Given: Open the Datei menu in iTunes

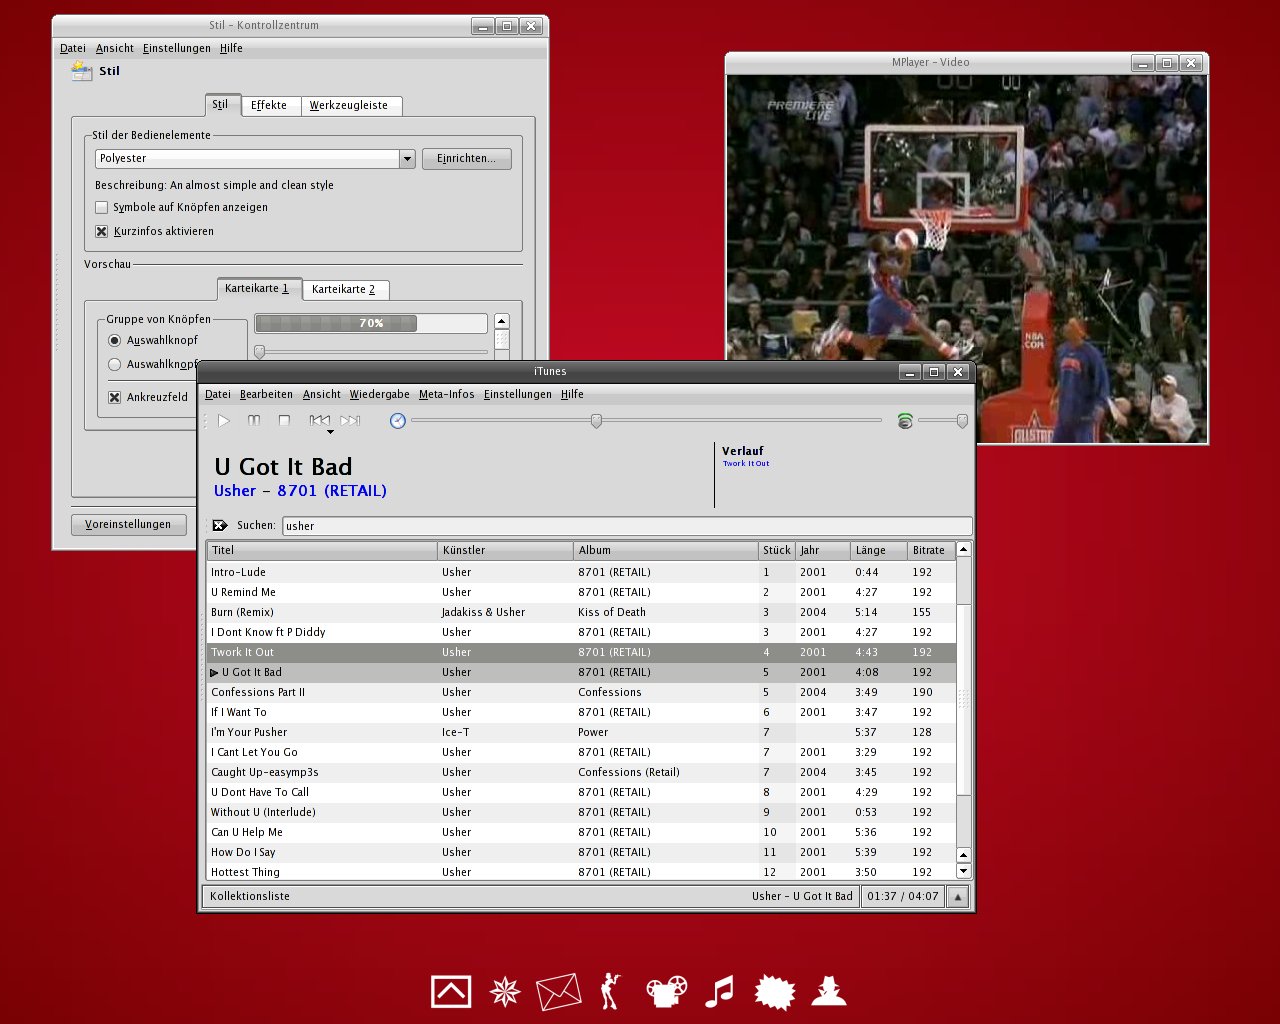Looking at the screenshot, I should click(x=217, y=394).
